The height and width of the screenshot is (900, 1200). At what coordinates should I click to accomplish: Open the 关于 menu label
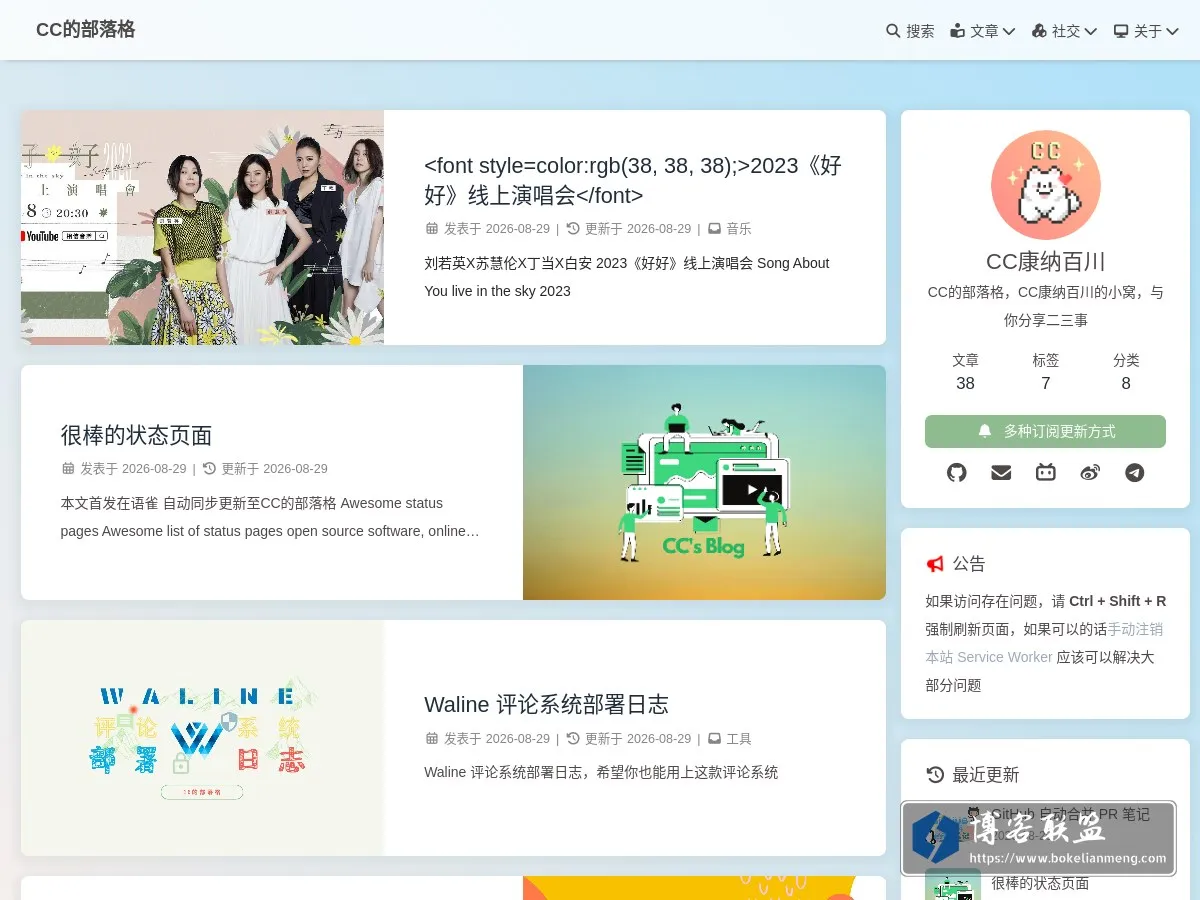point(1148,31)
